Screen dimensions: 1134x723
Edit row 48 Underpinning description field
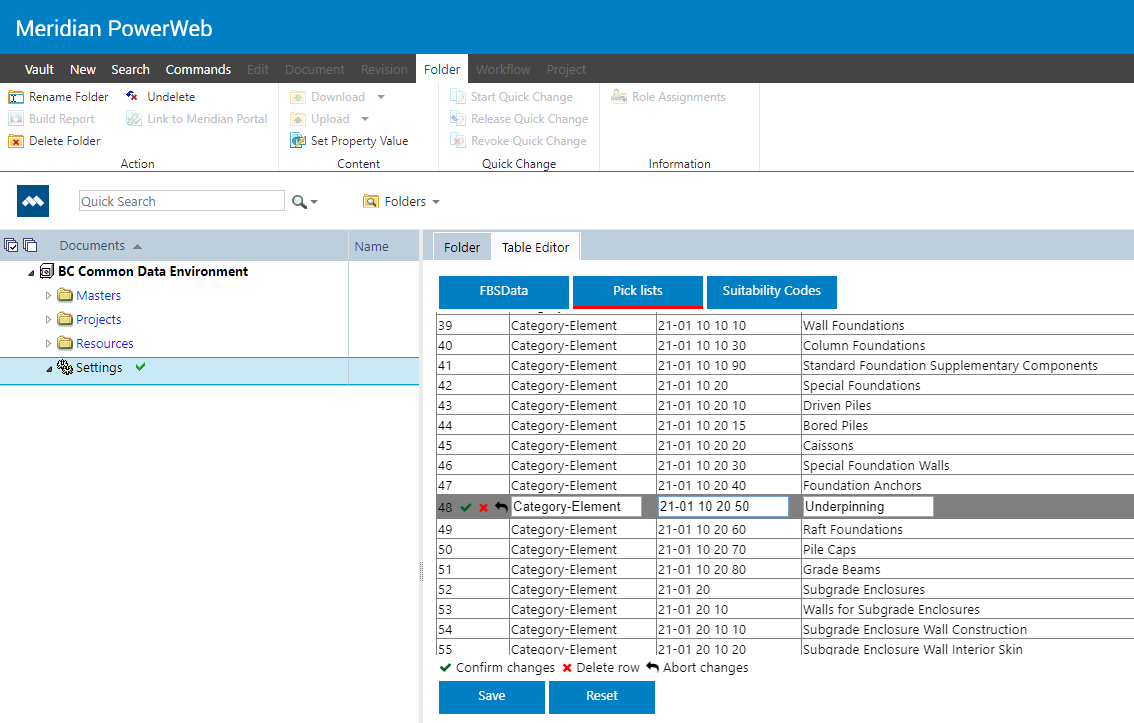869,507
